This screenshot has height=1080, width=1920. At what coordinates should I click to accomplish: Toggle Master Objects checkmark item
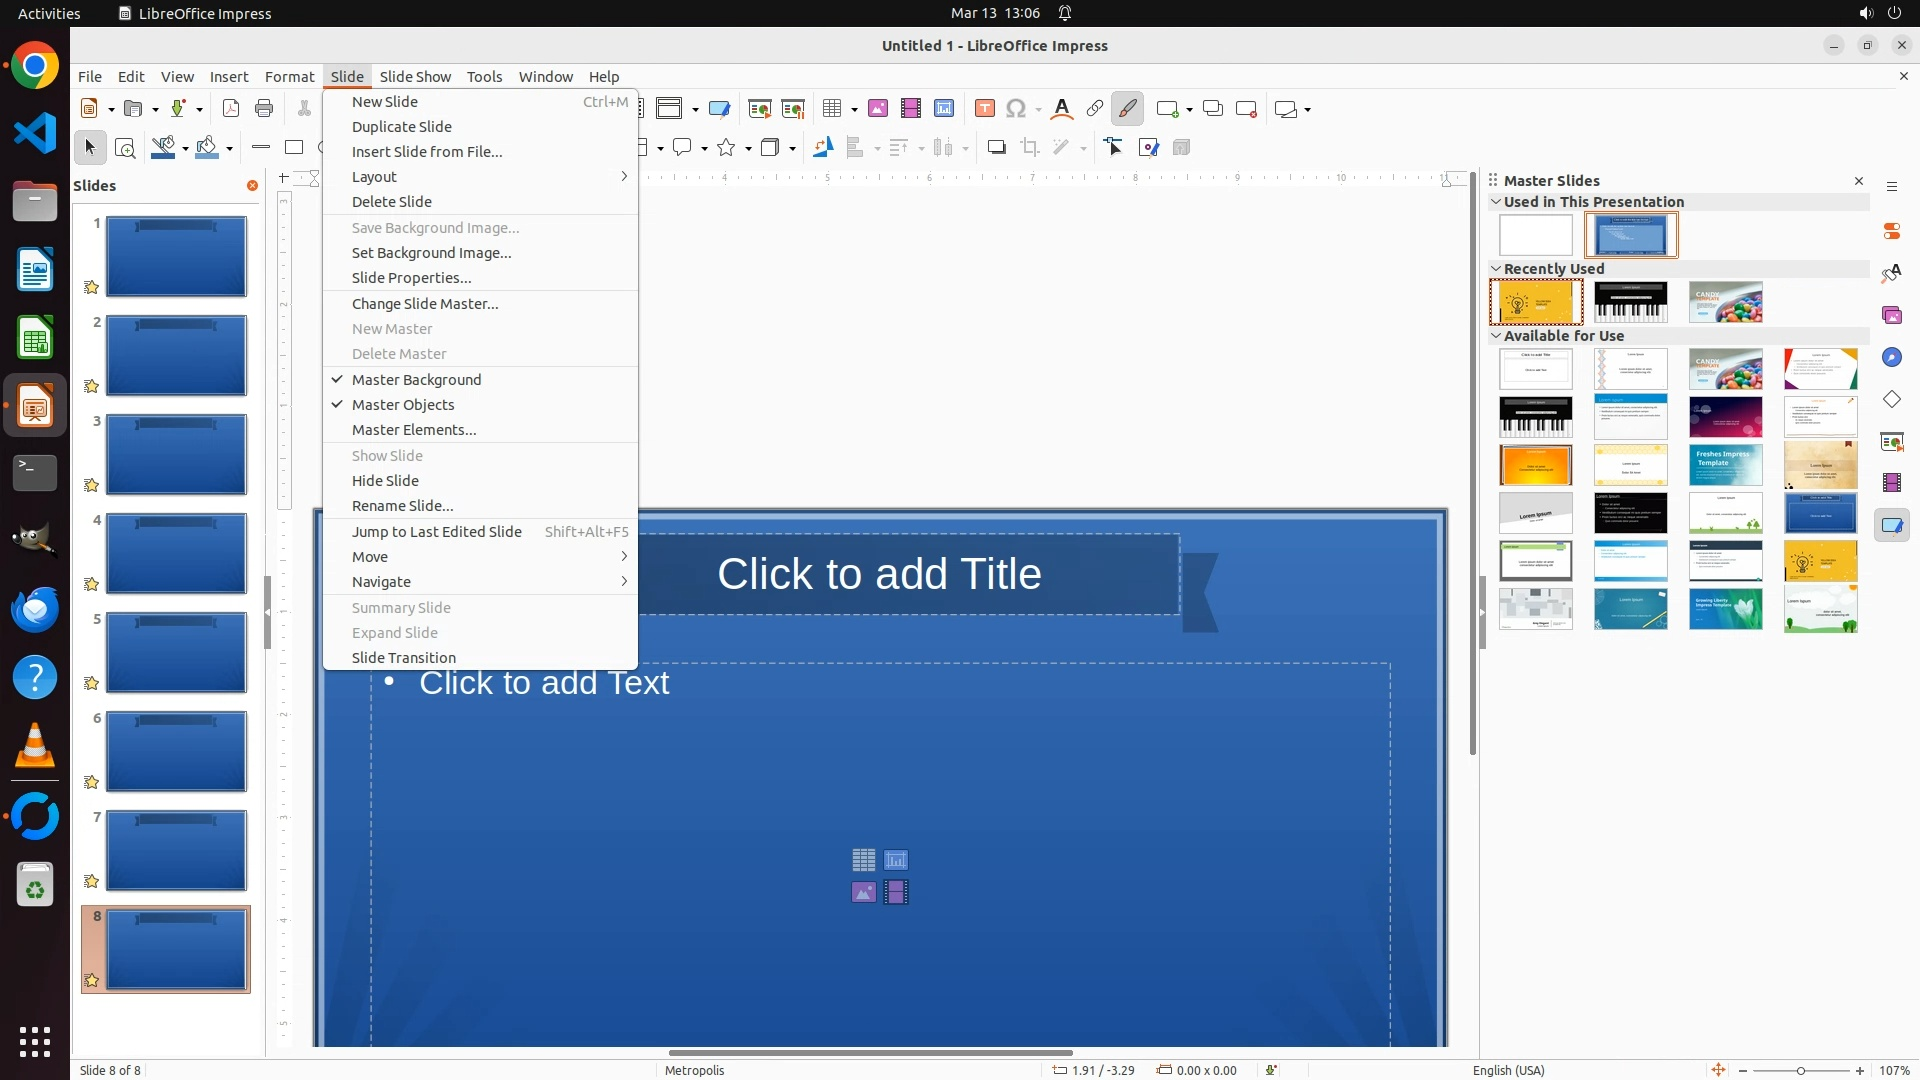(403, 405)
